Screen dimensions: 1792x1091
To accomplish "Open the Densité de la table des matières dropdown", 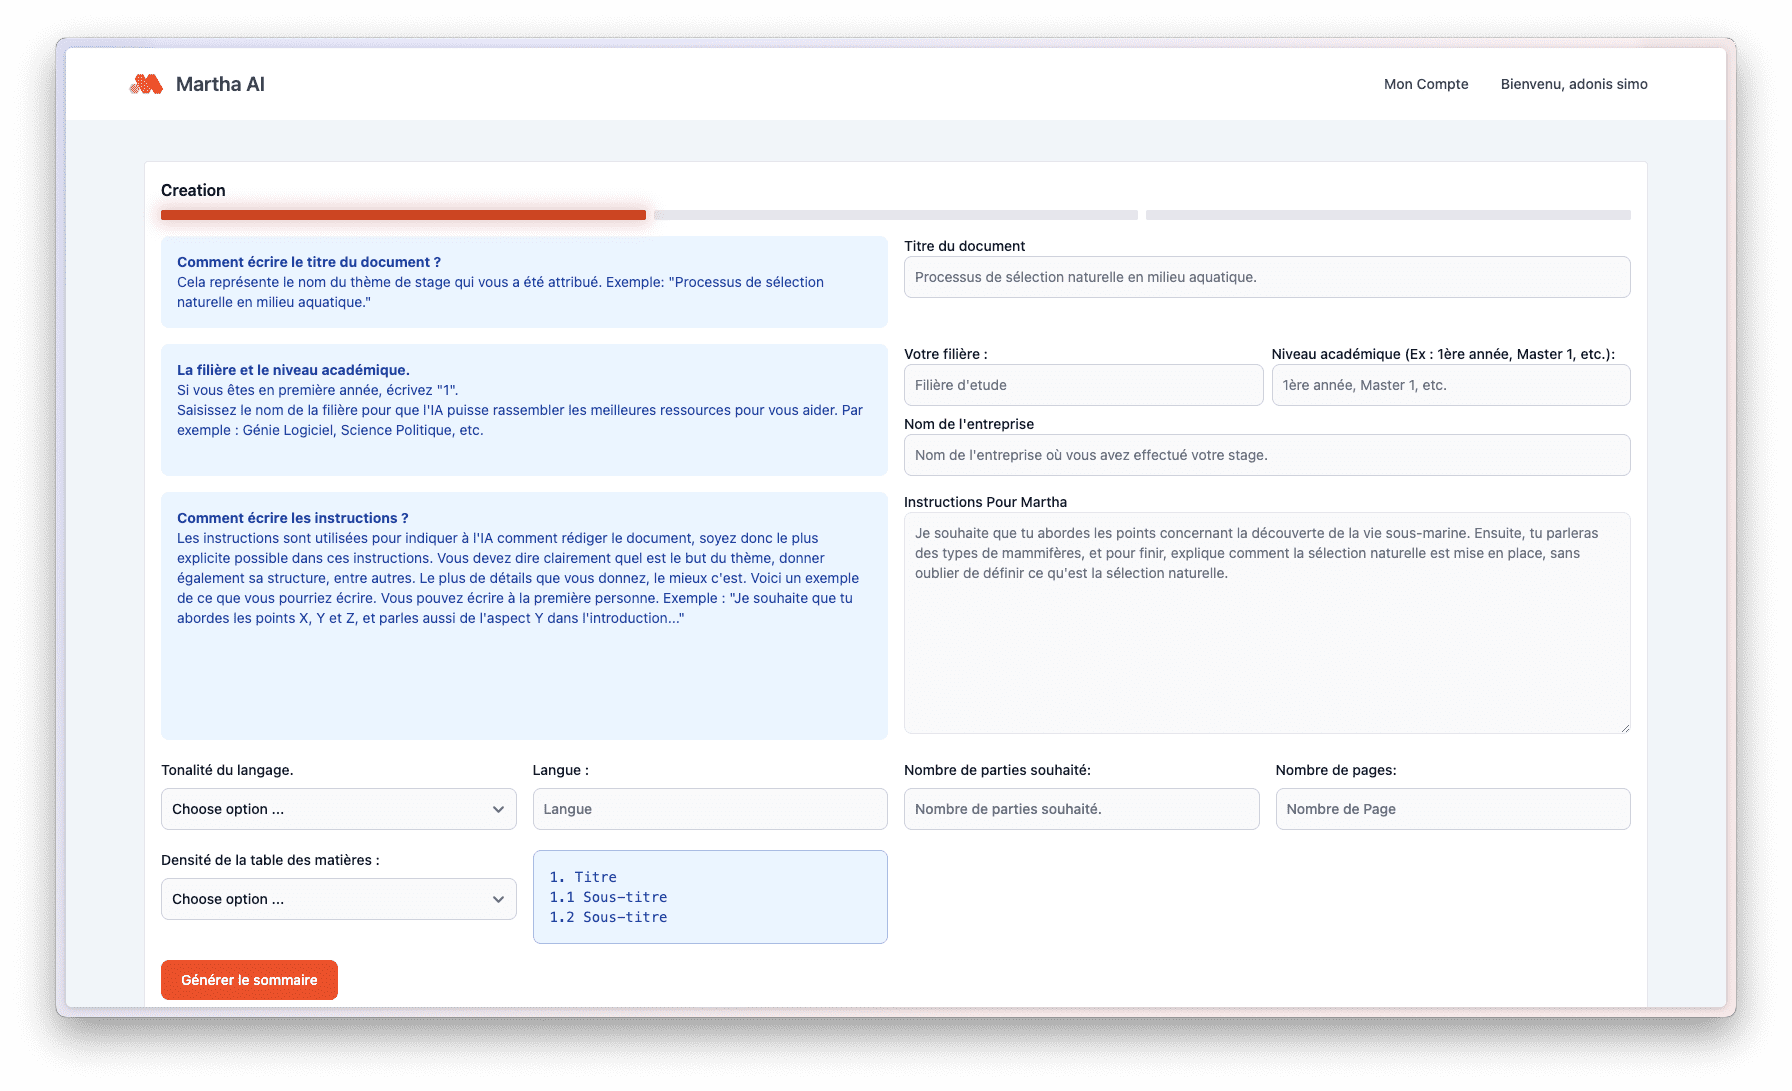I will (x=338, y=899).
